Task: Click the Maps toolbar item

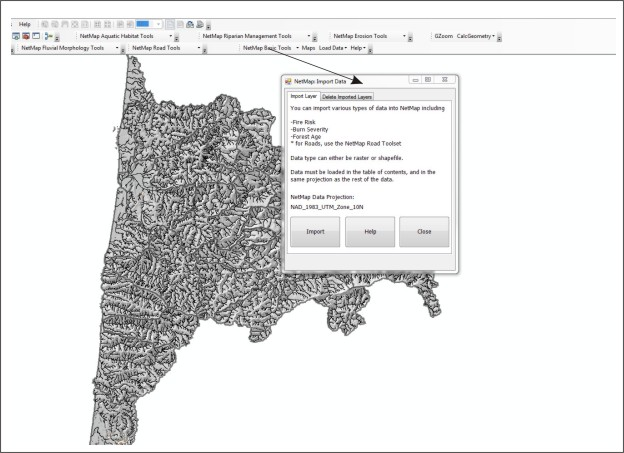Action: (x=308, y=47)
